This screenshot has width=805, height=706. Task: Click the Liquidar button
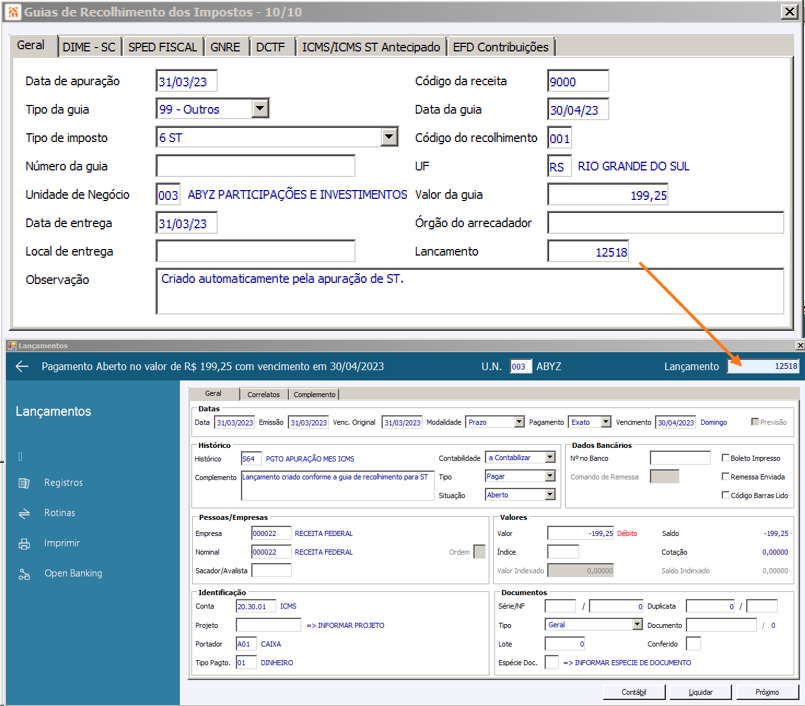point(701,692)
